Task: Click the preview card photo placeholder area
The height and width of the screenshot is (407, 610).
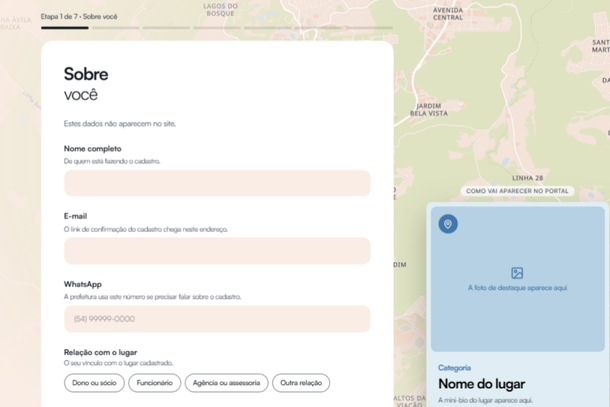Action: tap(517, 279)
